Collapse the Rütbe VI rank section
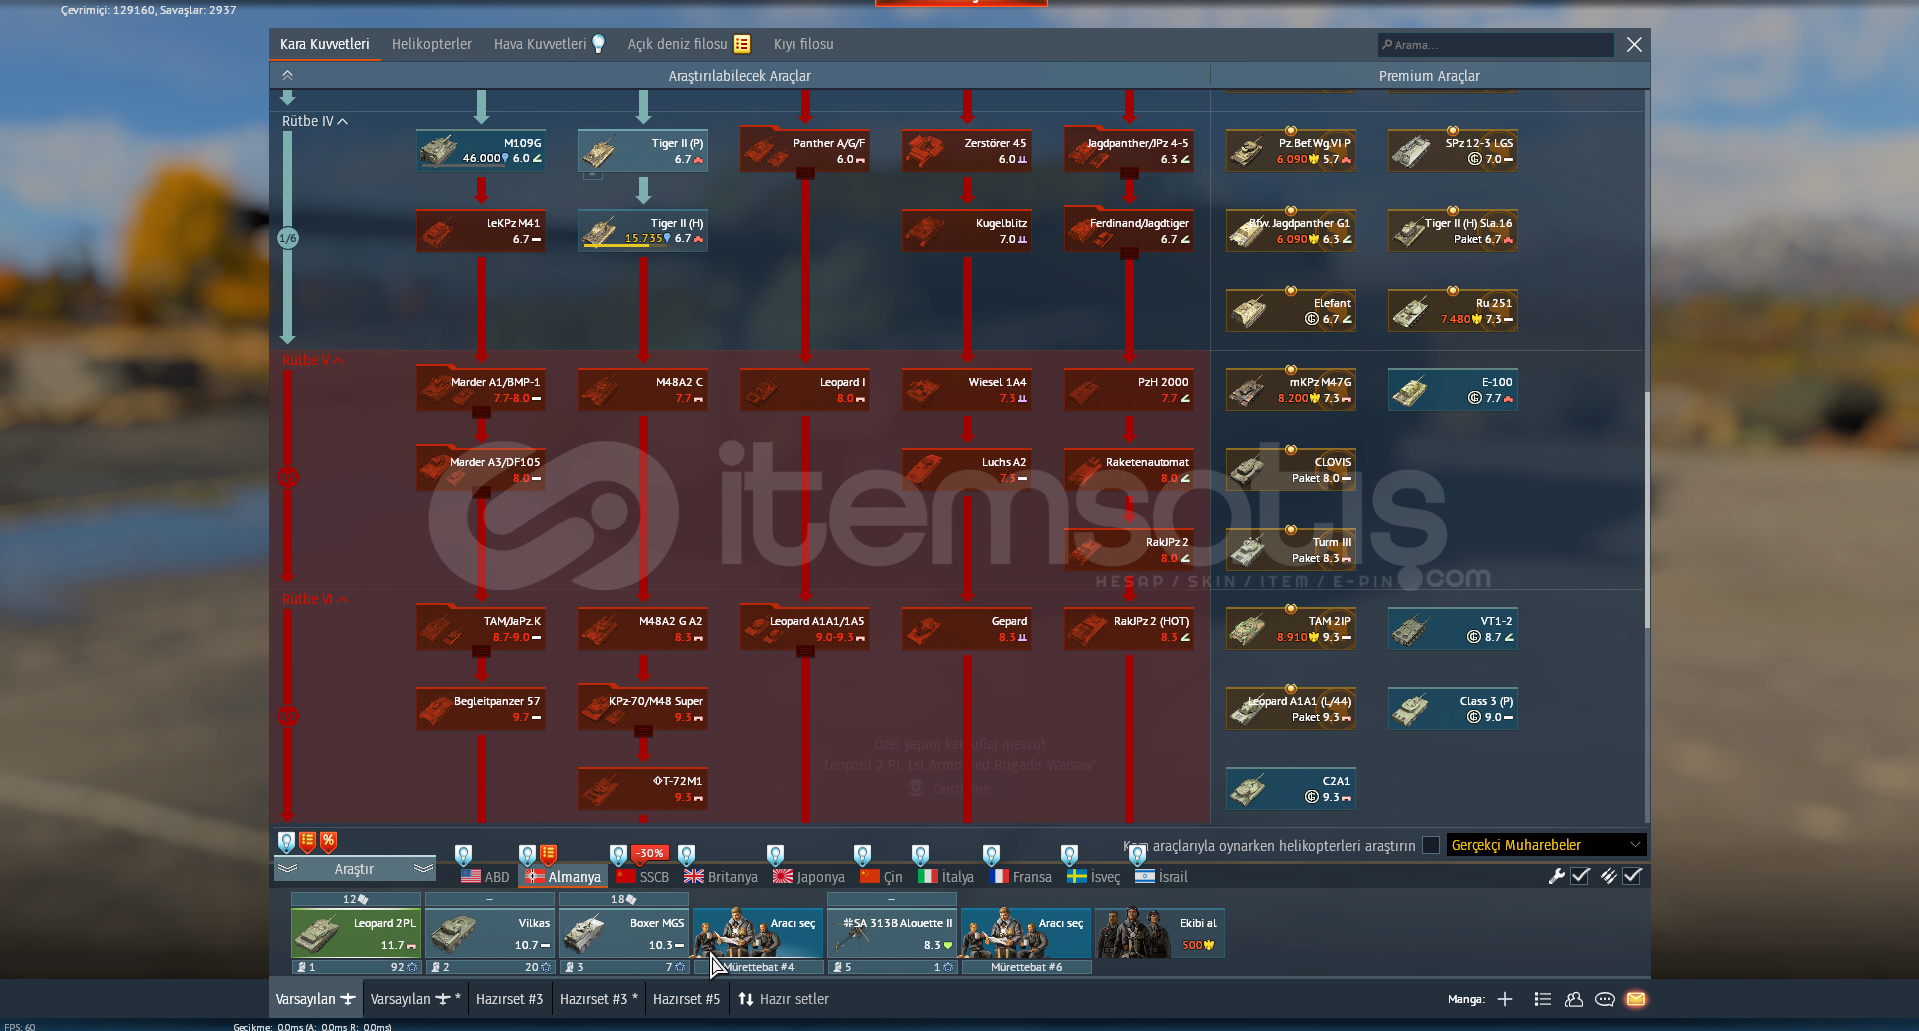Image resolution: width=1919 pixels, height=1031 pixels. 315,599
